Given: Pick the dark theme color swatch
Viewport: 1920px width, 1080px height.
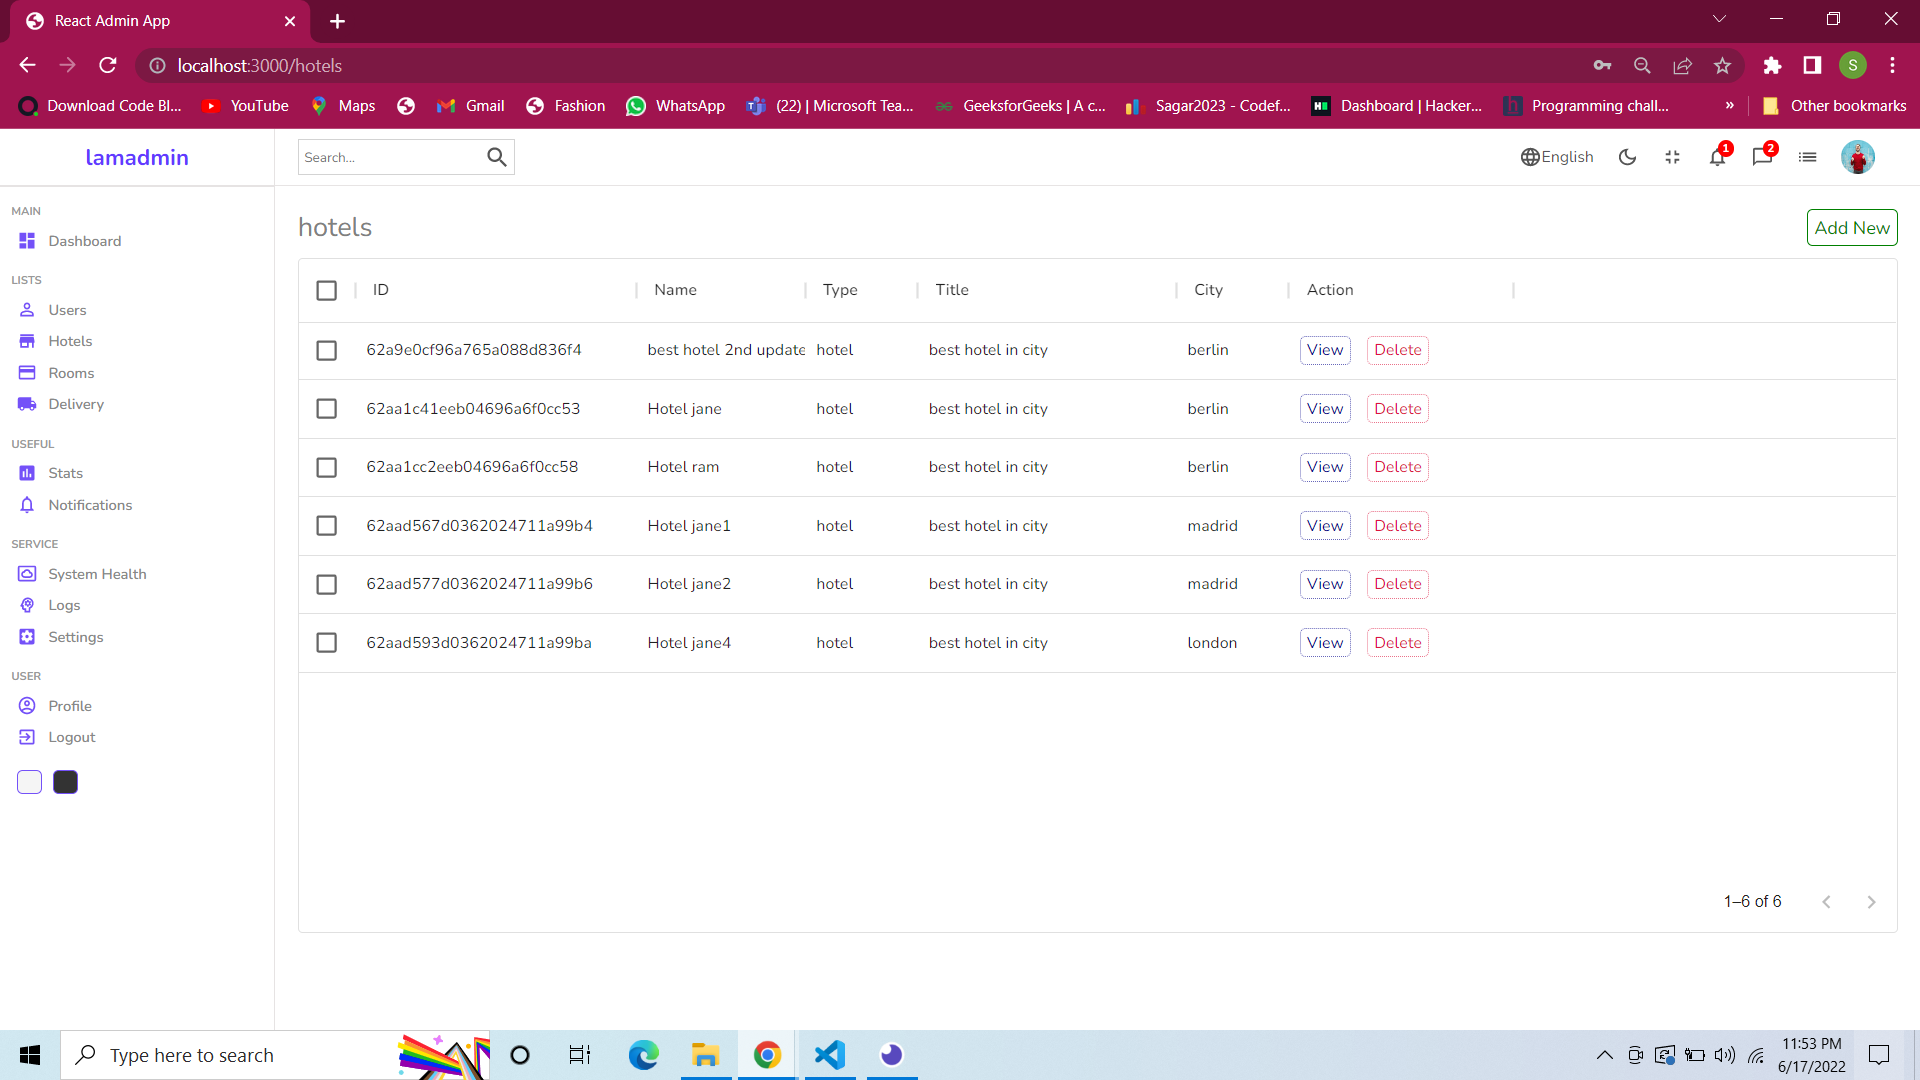Looking at the screenshot, I should point(64,781).
